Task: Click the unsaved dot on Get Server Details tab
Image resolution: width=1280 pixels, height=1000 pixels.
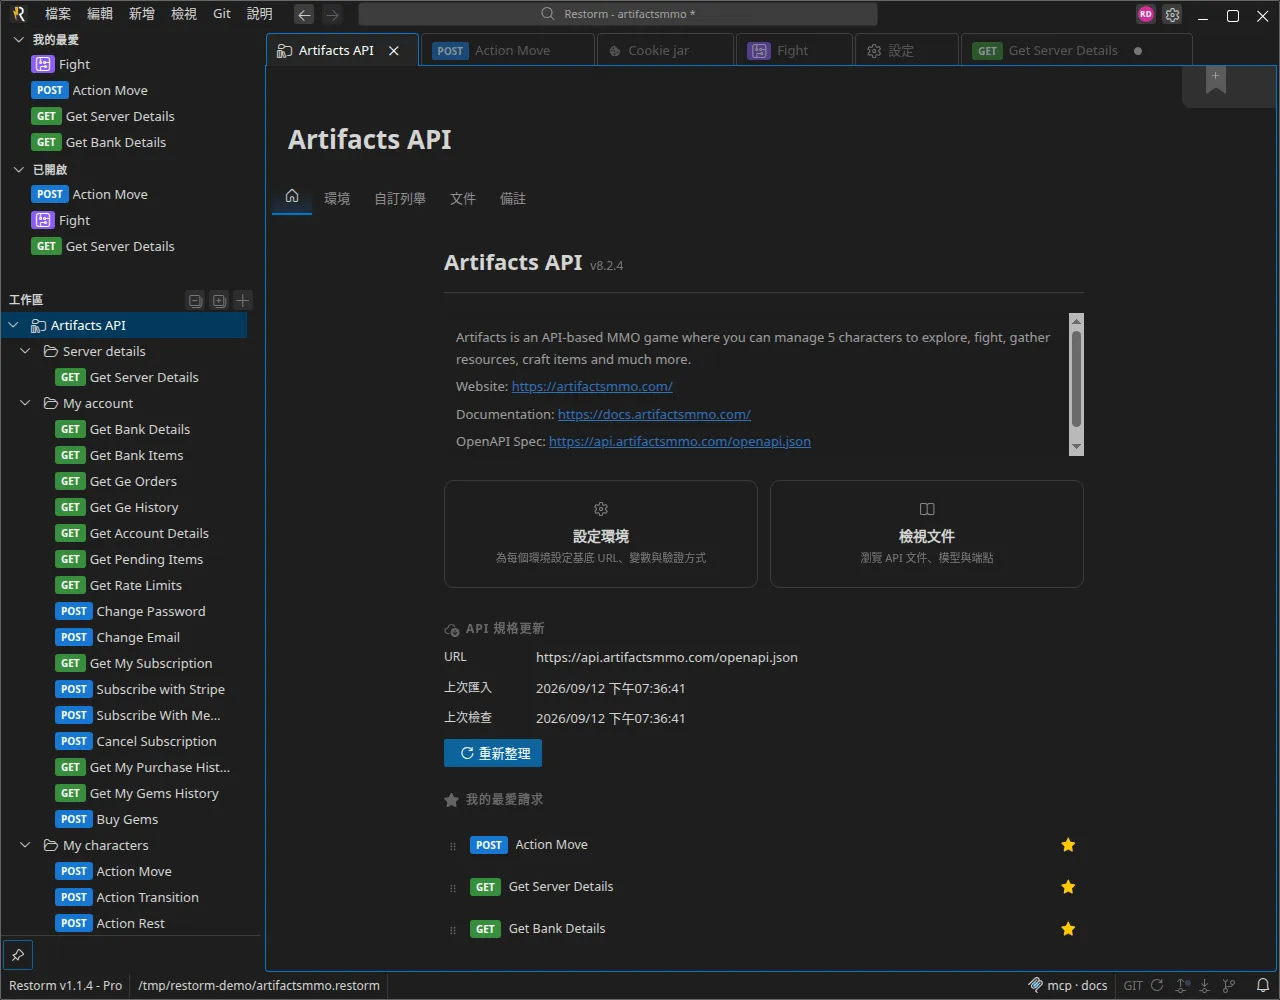Action: tap(1138, 51)
